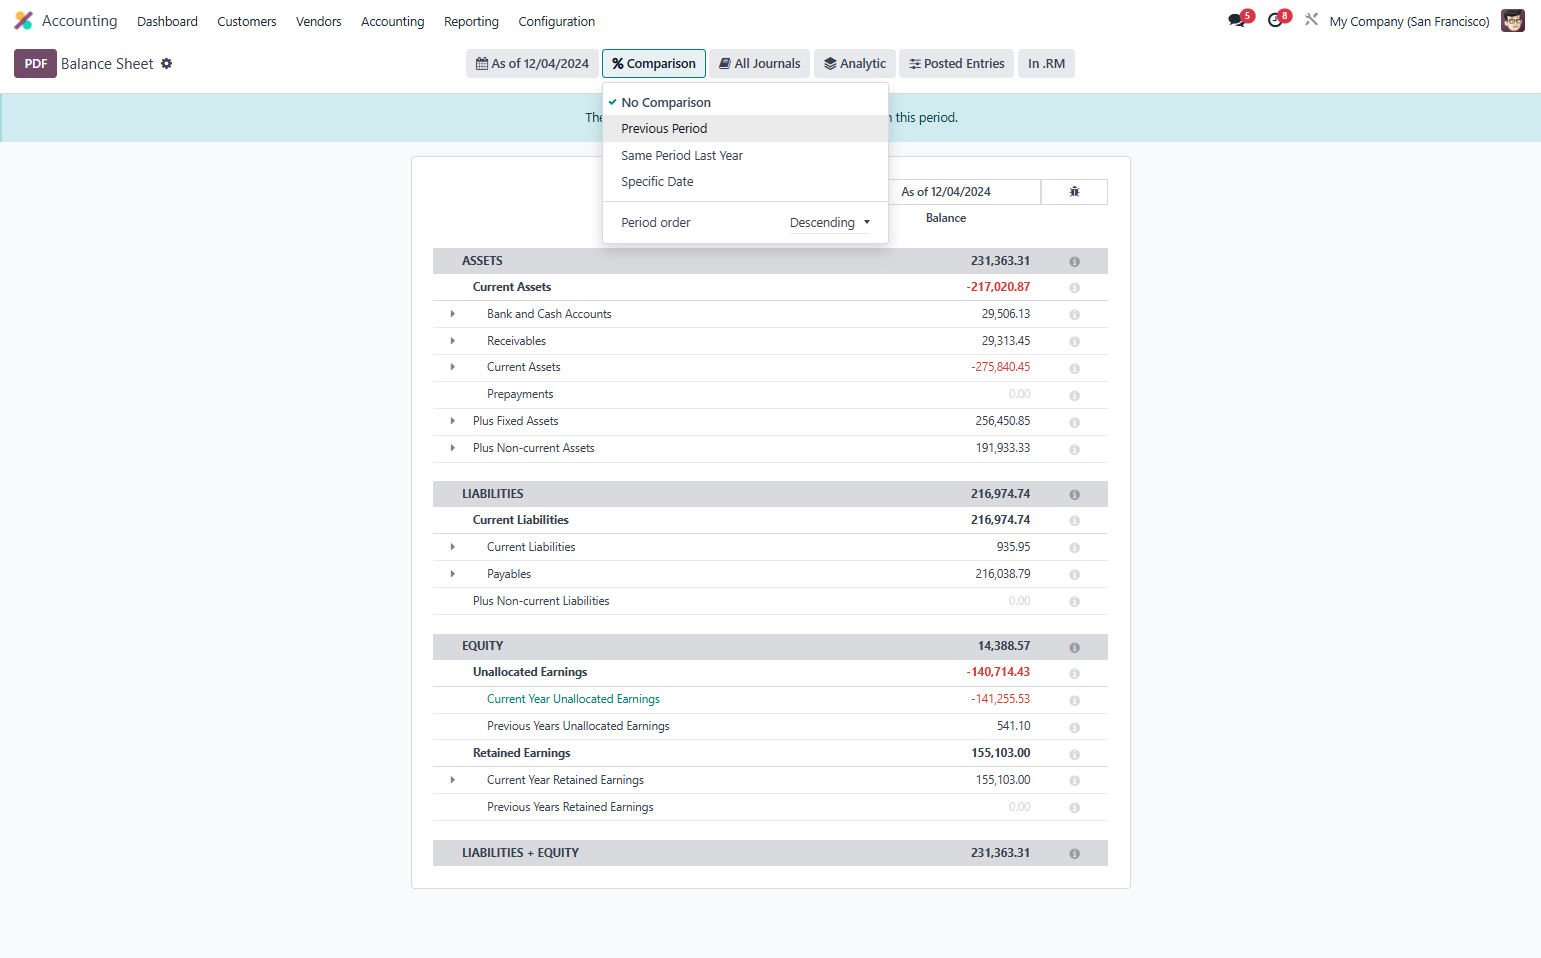Choose Same Period Last Year comparison
This screenshot has width=1541, height=958.
(x=745, y=155)
